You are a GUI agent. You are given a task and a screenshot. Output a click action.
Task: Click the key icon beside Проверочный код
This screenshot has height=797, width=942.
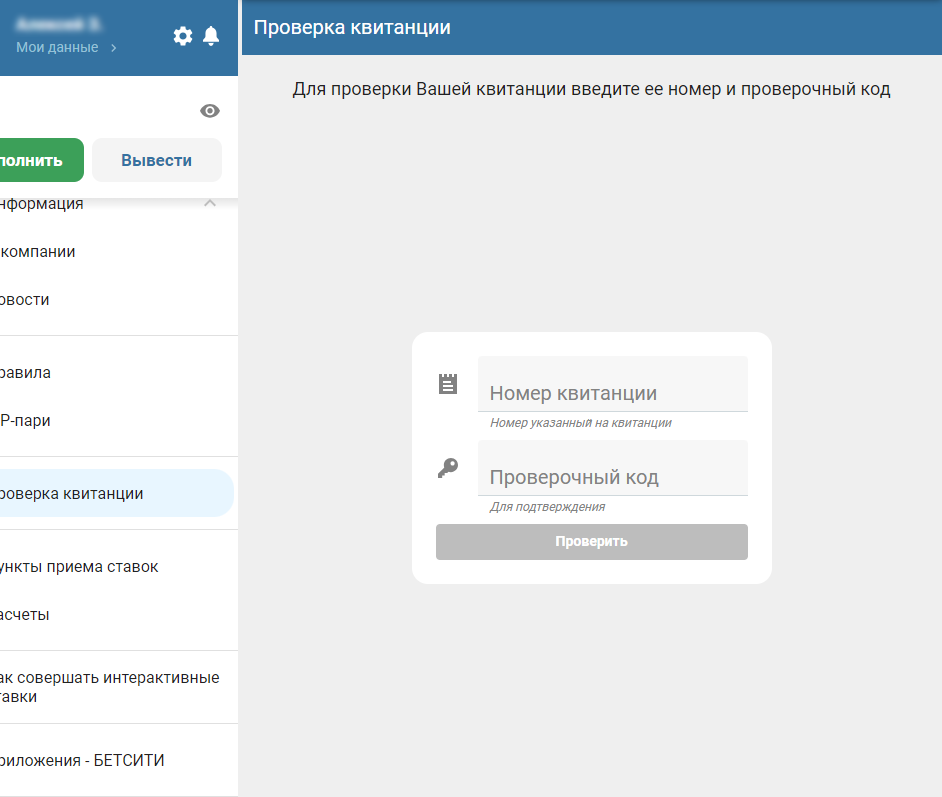click(x=448, y=468)
